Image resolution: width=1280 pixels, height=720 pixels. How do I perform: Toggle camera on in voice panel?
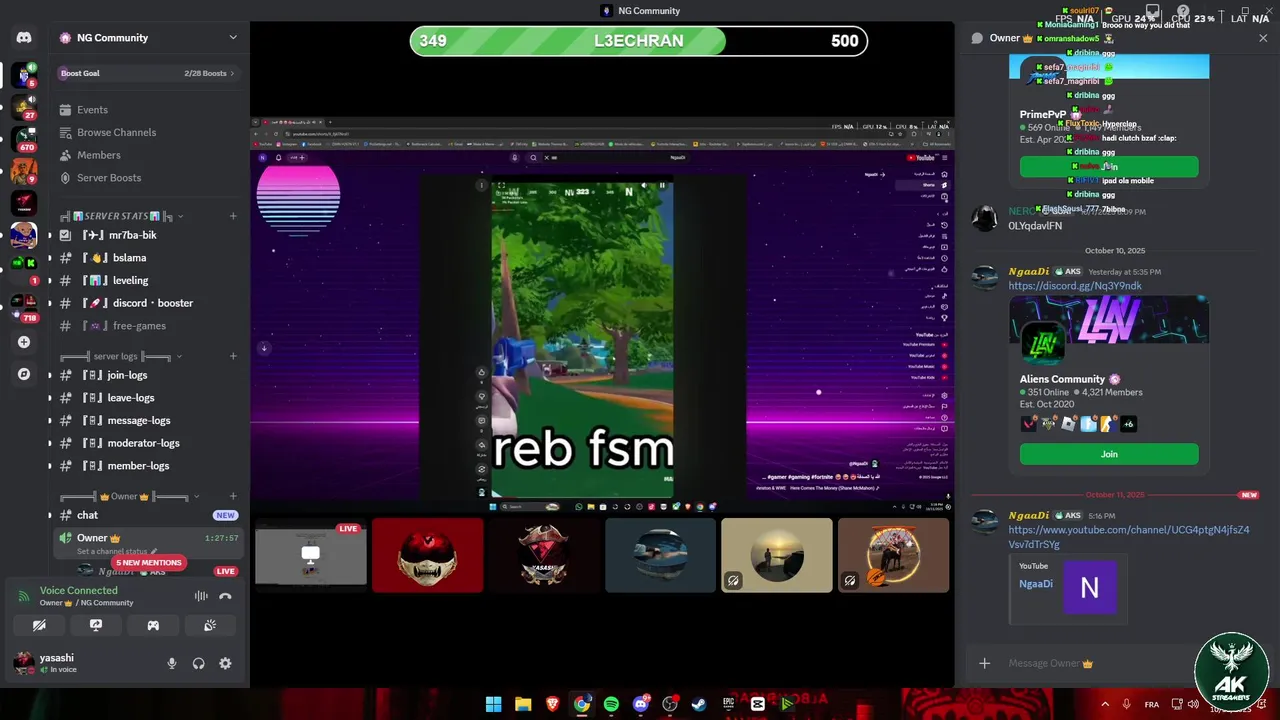(x=39, y=625)
